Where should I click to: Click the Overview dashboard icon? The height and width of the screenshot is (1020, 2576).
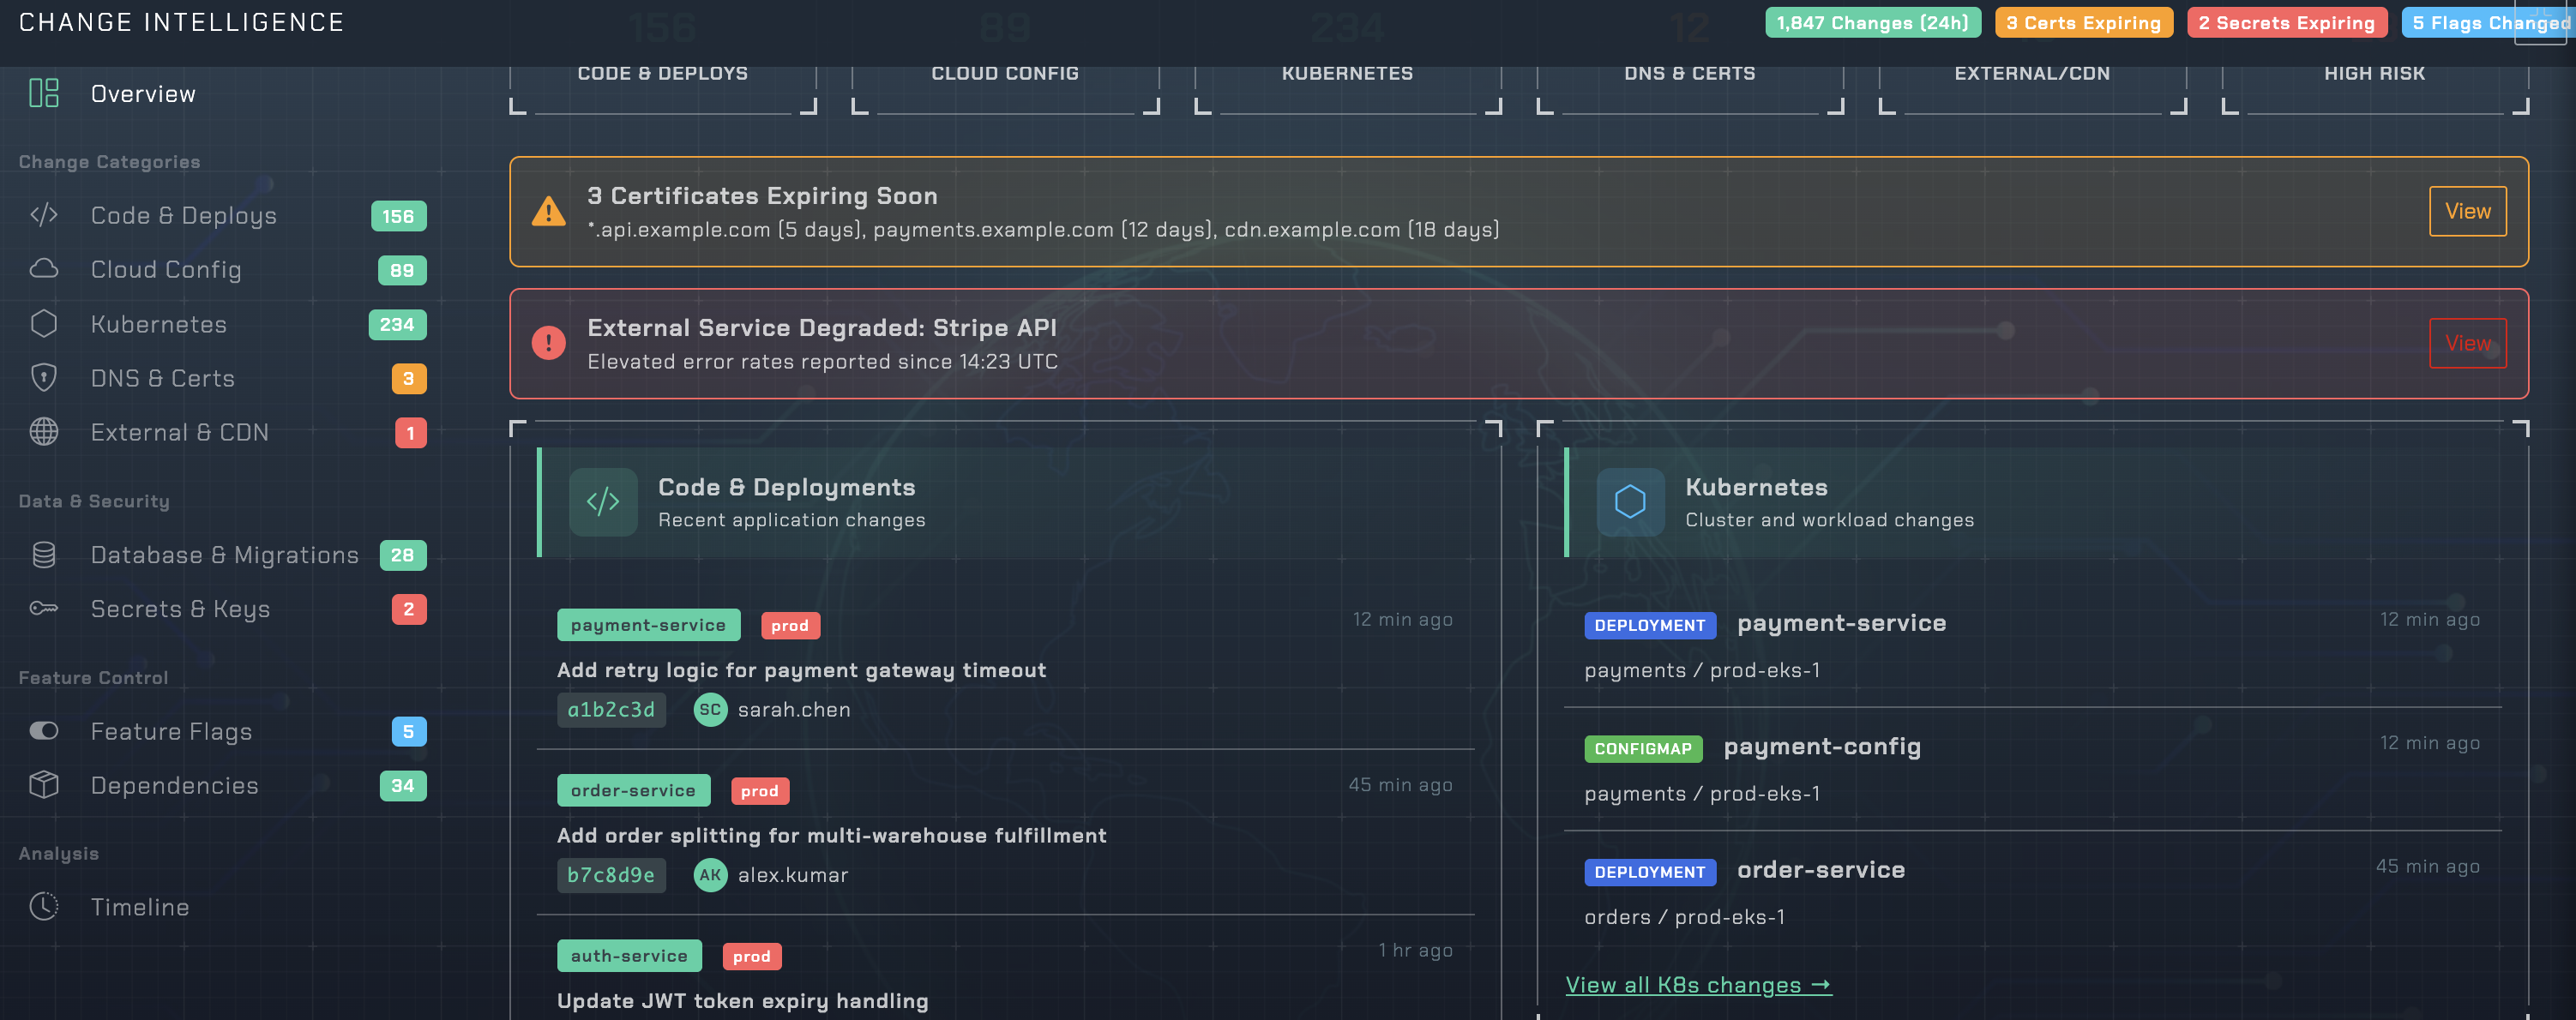tap(44, 93)
